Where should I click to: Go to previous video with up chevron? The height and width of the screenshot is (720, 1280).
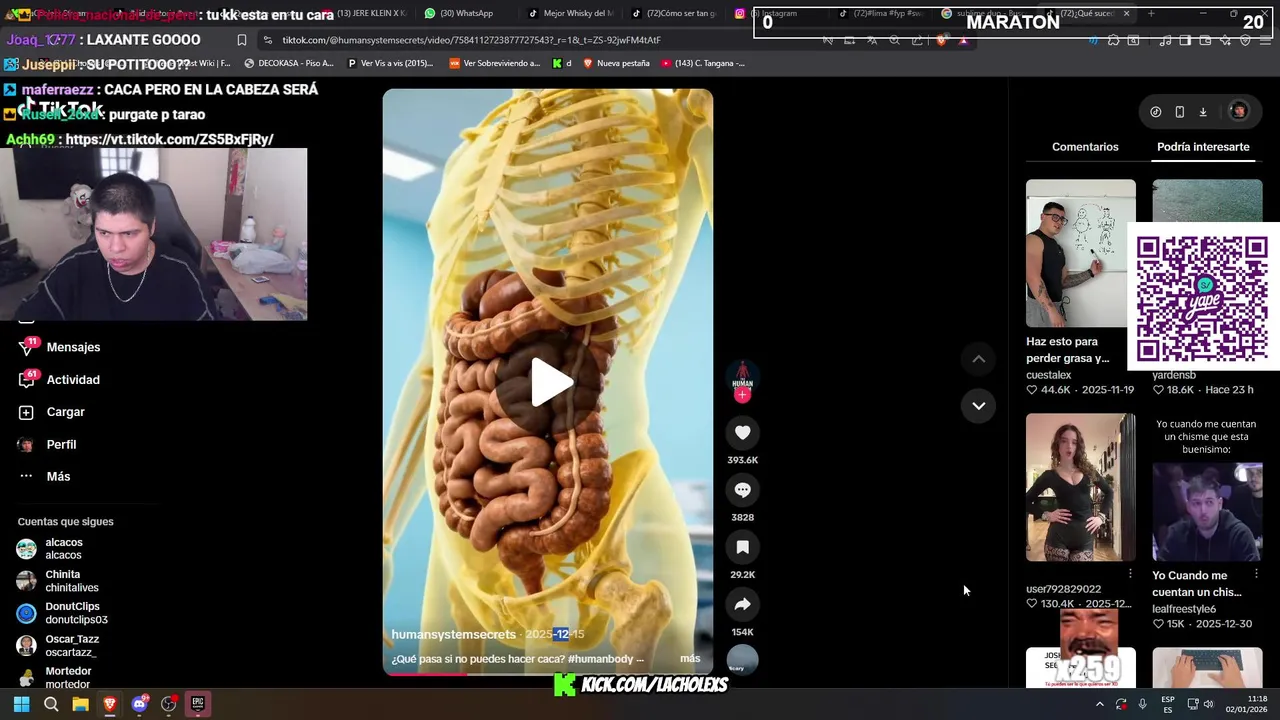click(x=979, y=359)
